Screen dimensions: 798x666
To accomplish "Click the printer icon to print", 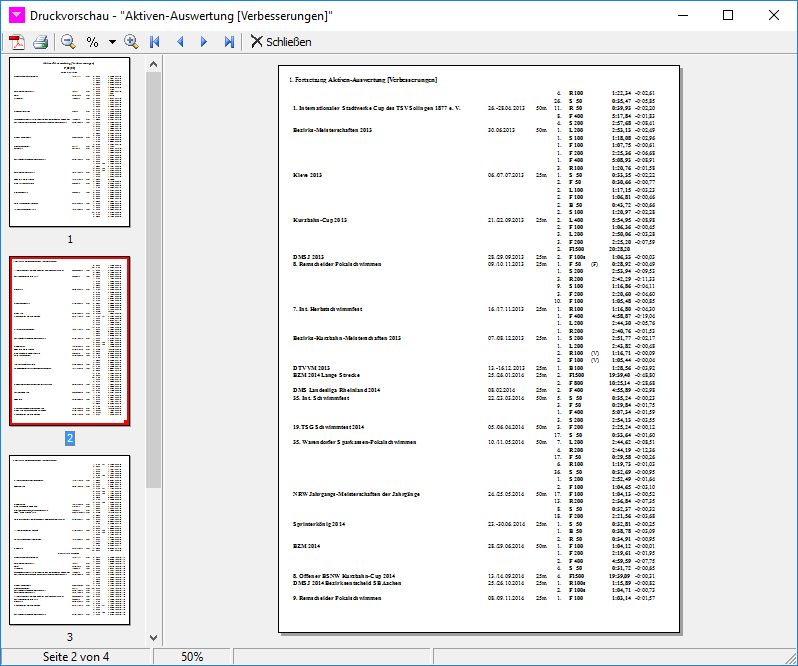I will point(40,42).
